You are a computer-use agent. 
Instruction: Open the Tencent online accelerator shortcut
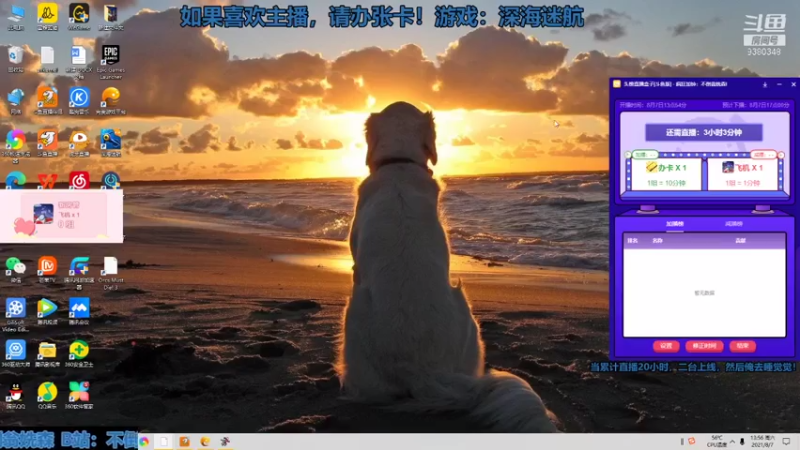click(79, 273)
